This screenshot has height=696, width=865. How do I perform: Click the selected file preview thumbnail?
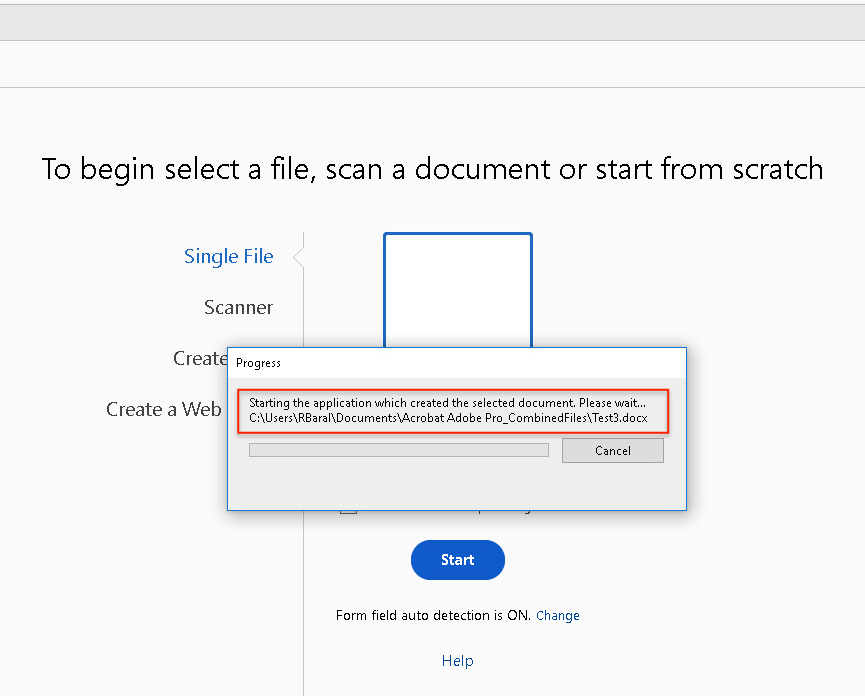[457, 290]
